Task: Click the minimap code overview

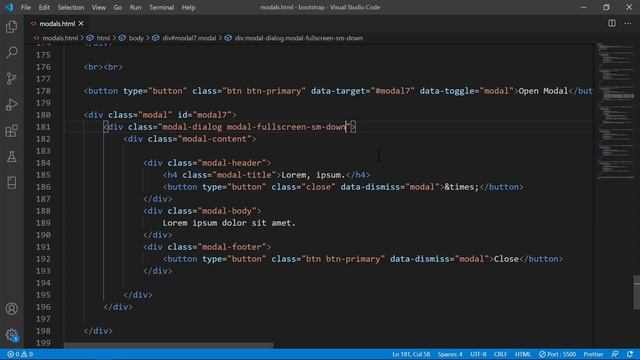Action: point(616,111)
